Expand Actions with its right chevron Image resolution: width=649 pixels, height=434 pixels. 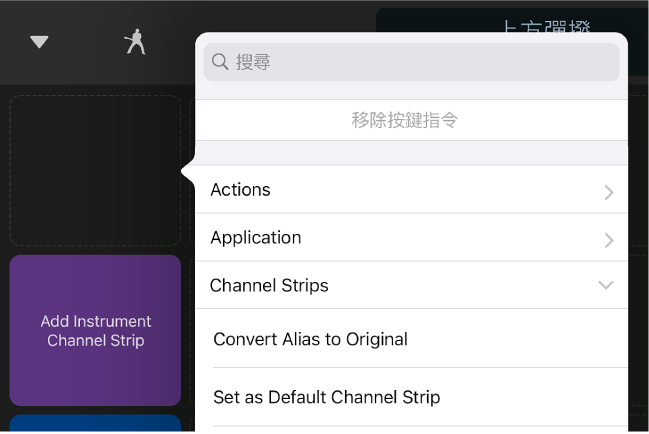(x=608, y=192)
